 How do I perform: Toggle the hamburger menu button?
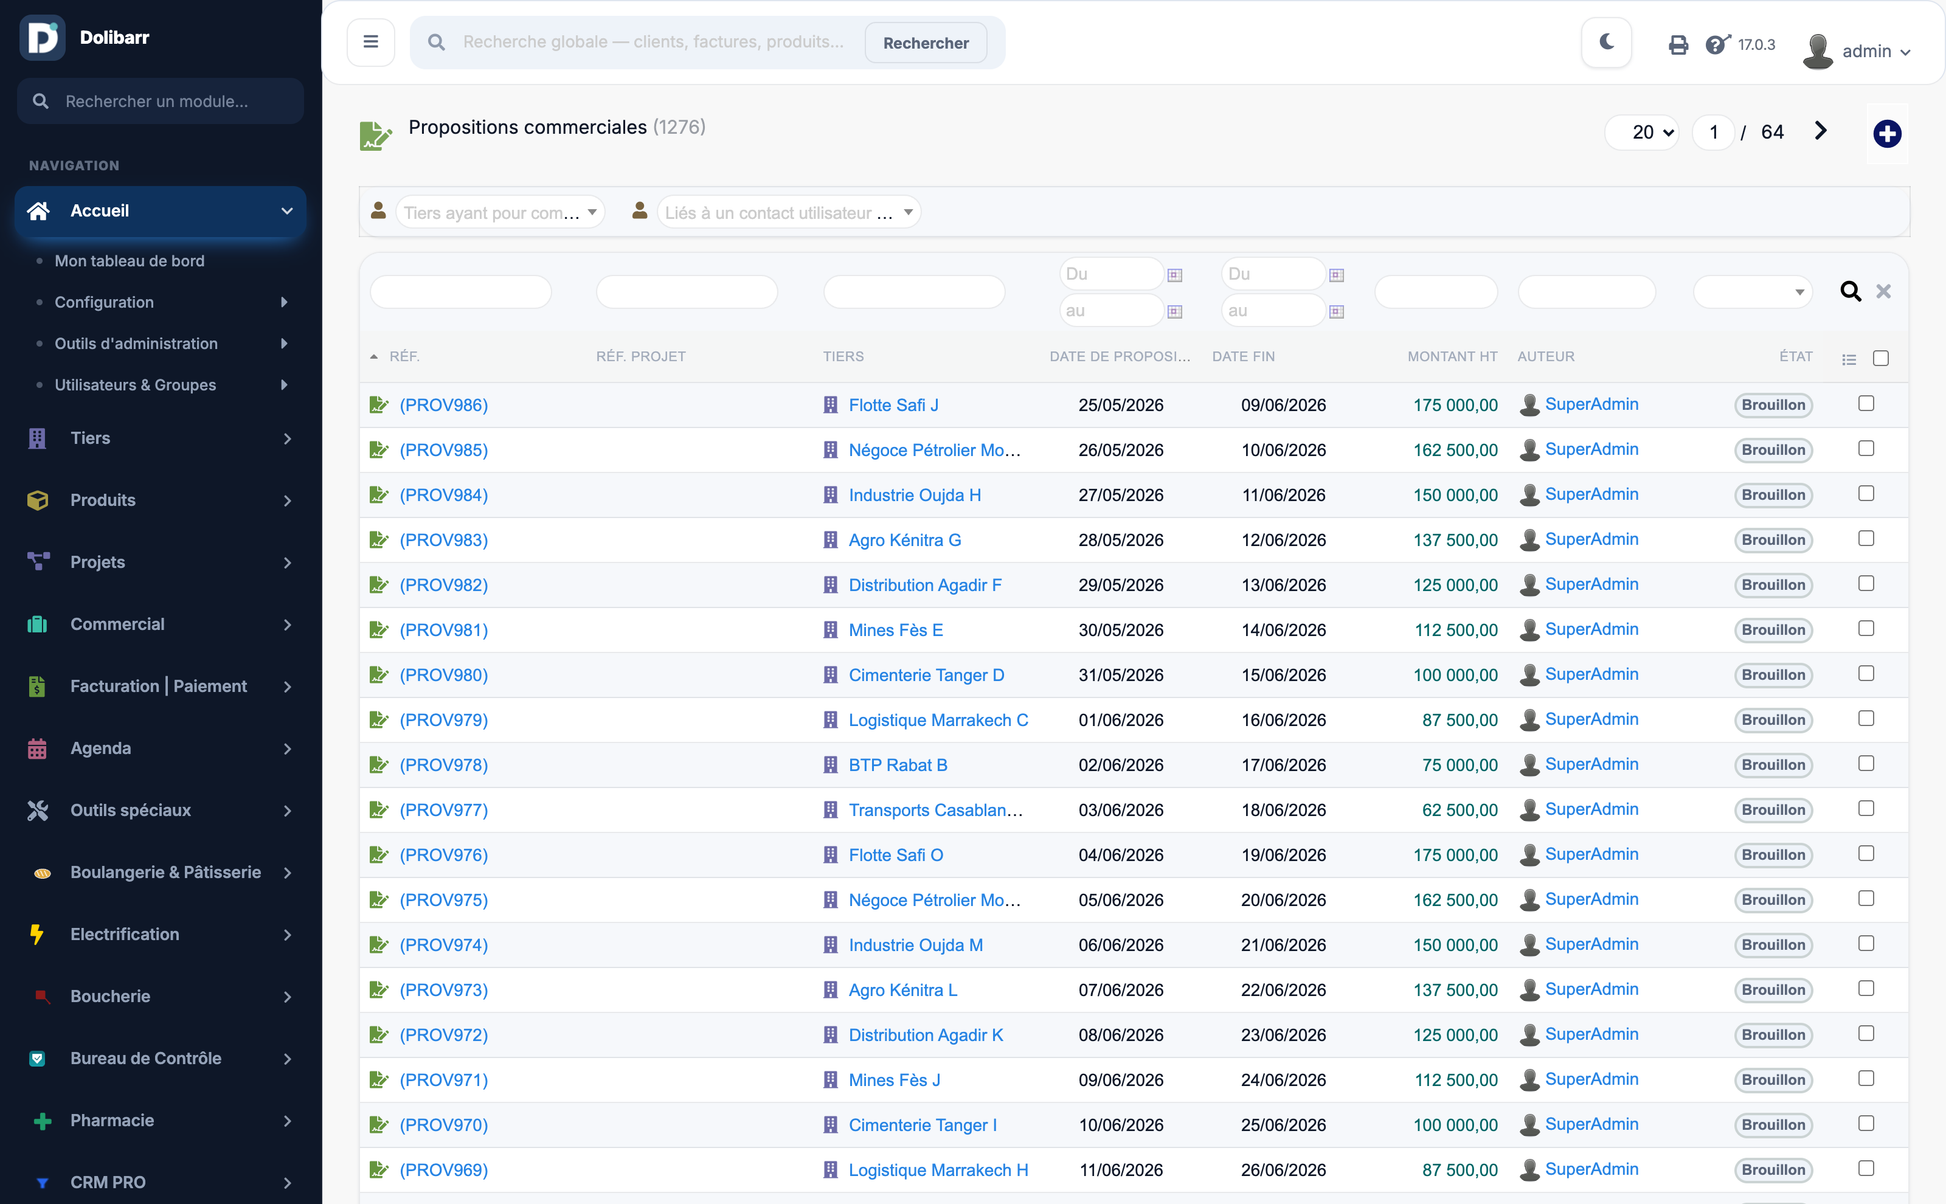click(371, 42)
